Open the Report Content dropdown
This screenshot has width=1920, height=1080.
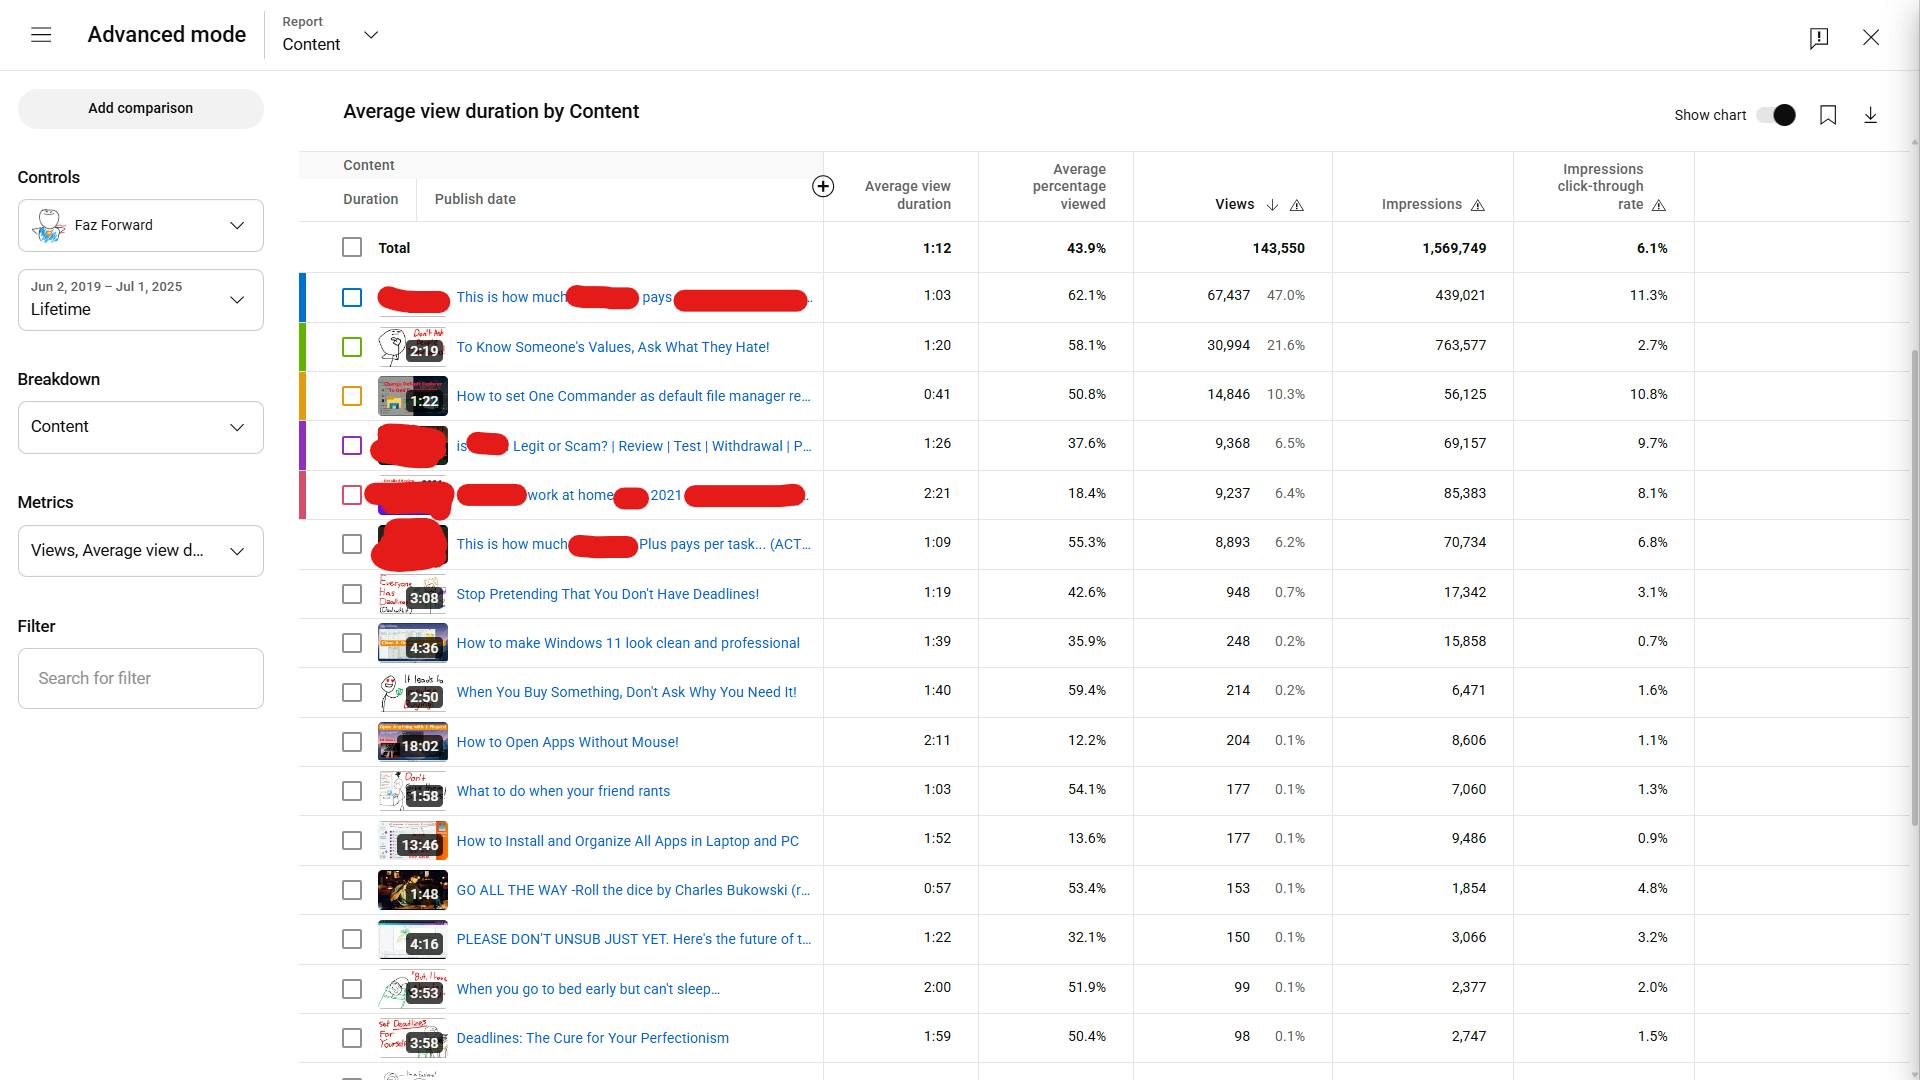330,35
